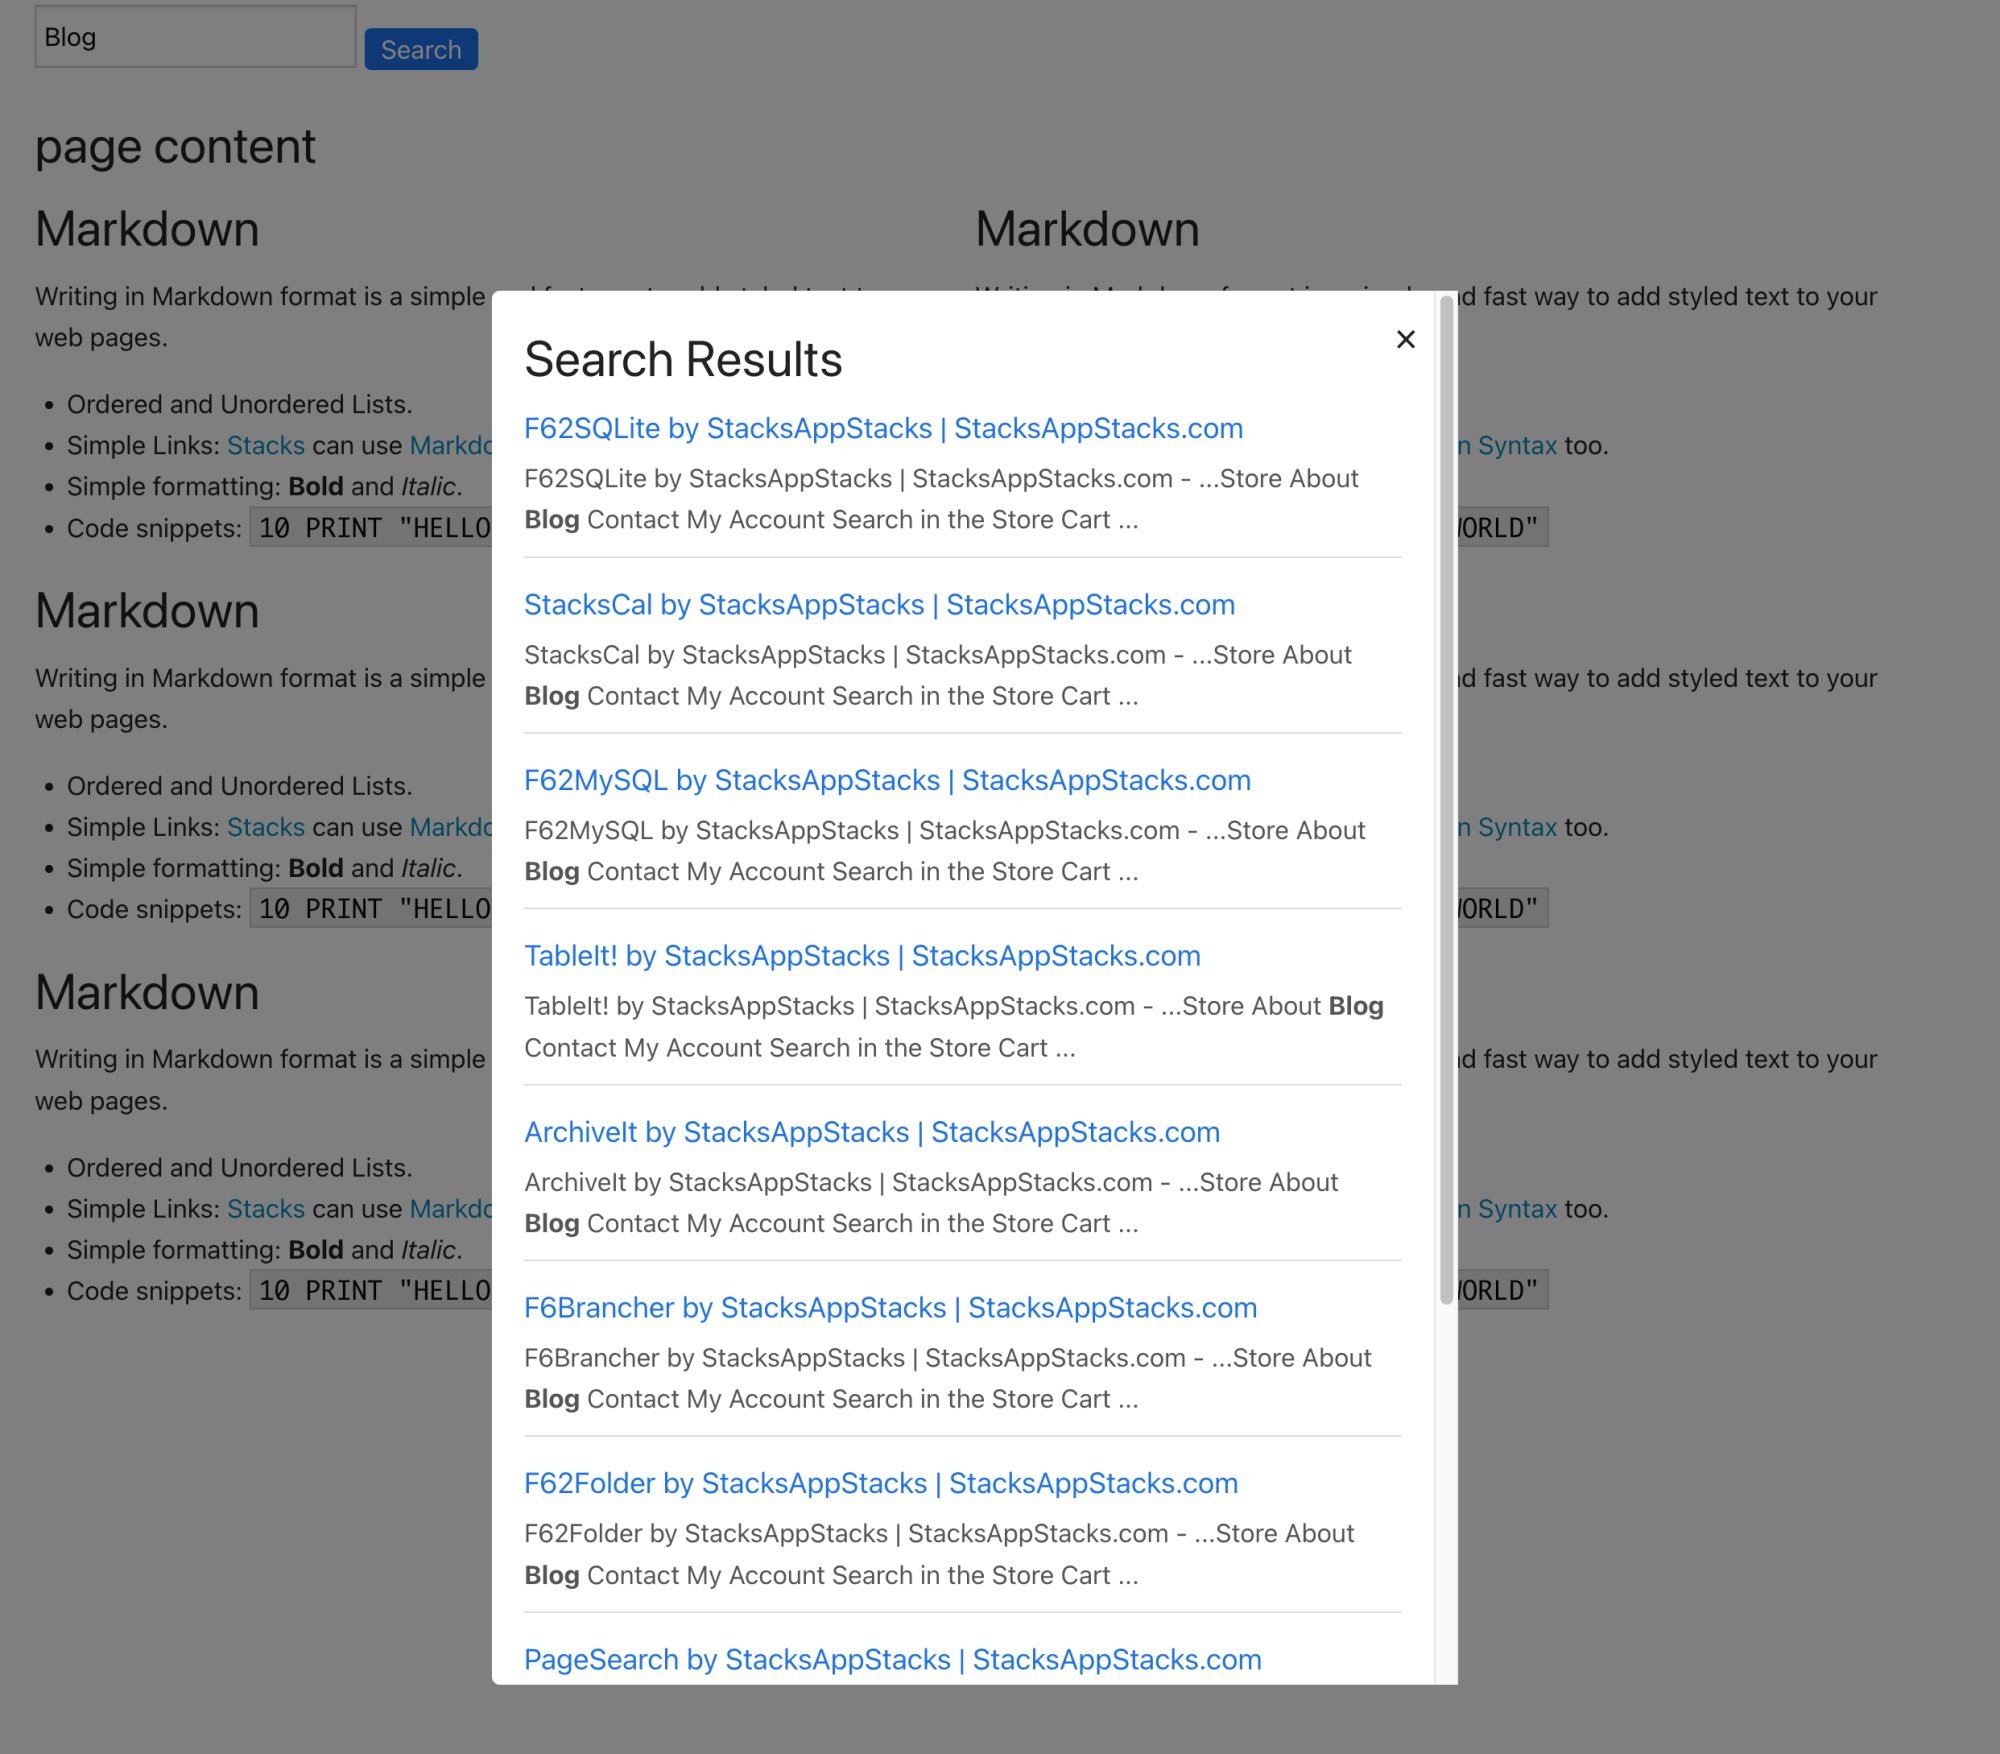Viewport: 2000px width, 1754px height.
Task: Open the ArchiveIt by StacksAppStacks result
Action: point(872,1132)
